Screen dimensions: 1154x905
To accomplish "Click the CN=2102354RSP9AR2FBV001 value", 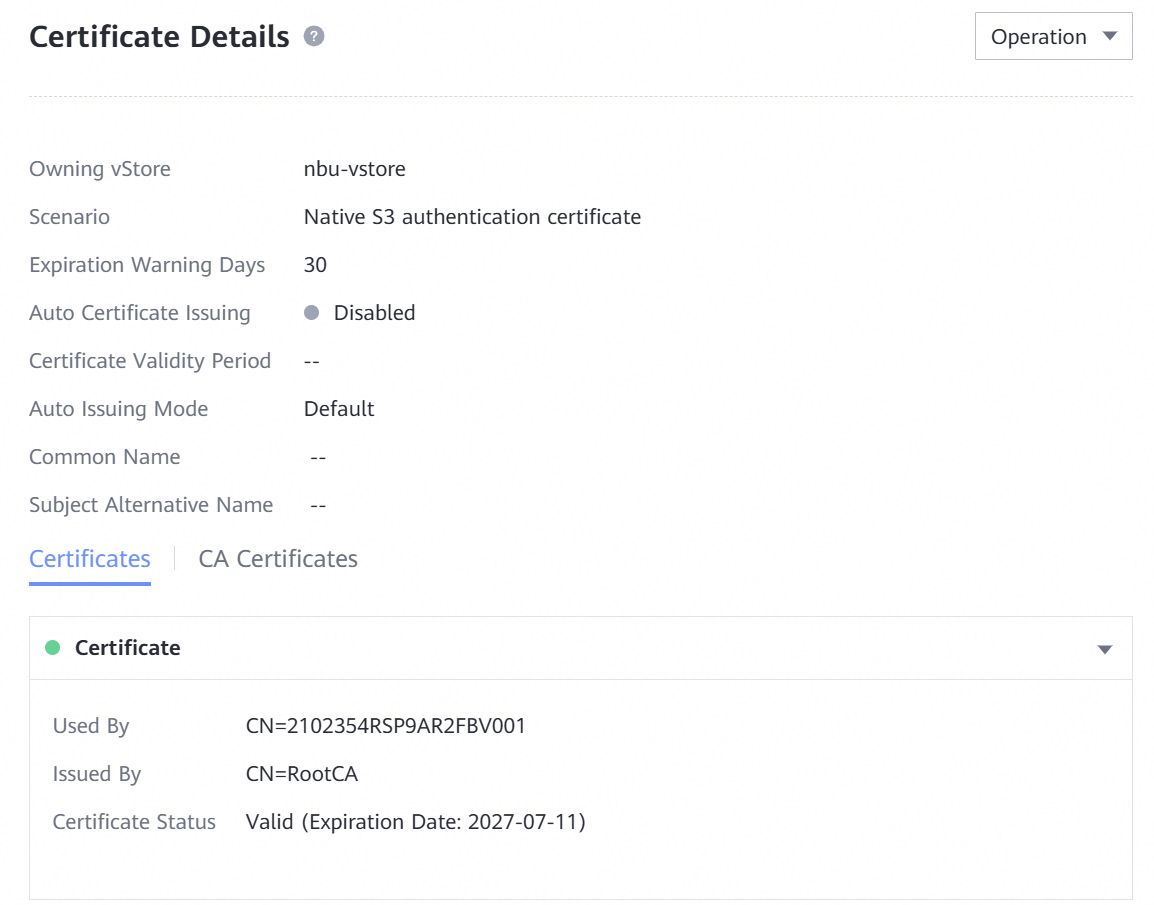I will pos(386,726).
